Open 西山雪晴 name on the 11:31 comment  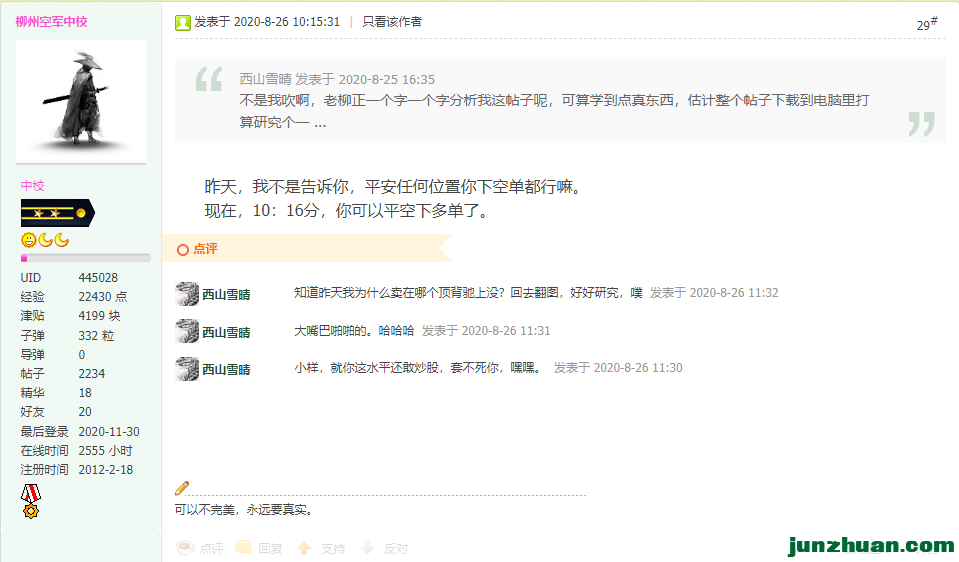pos(226,333)
